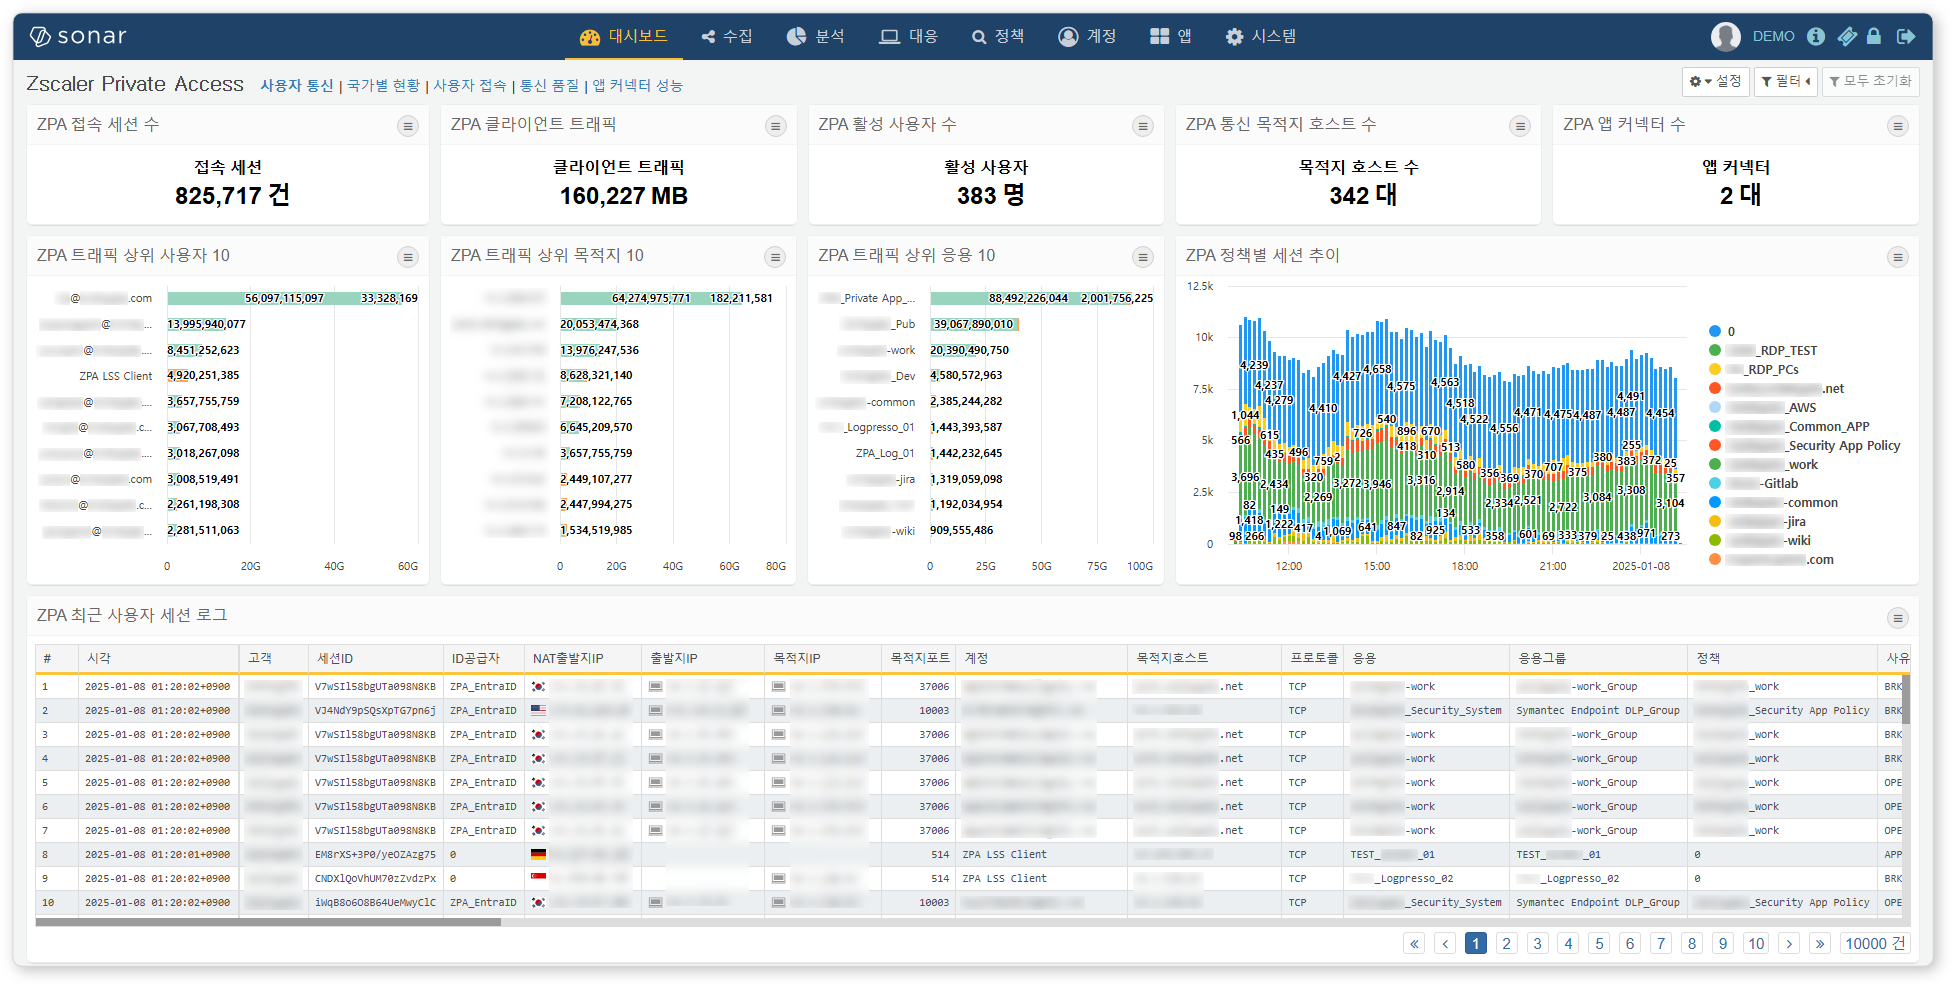The height and width of the screenshot is (987, 1954).
Task: Go to page 10
Action: click(x=1756, y=943)
